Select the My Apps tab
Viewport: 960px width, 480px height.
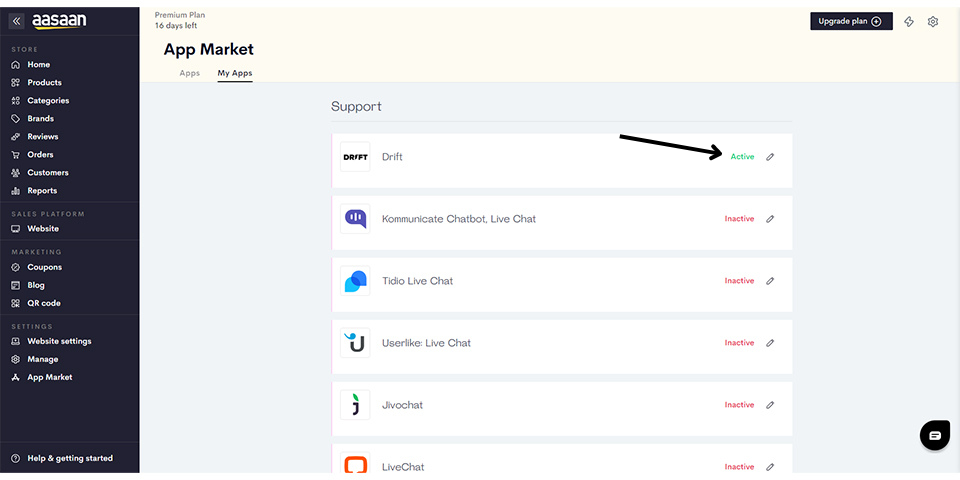[x=235, y=73]
